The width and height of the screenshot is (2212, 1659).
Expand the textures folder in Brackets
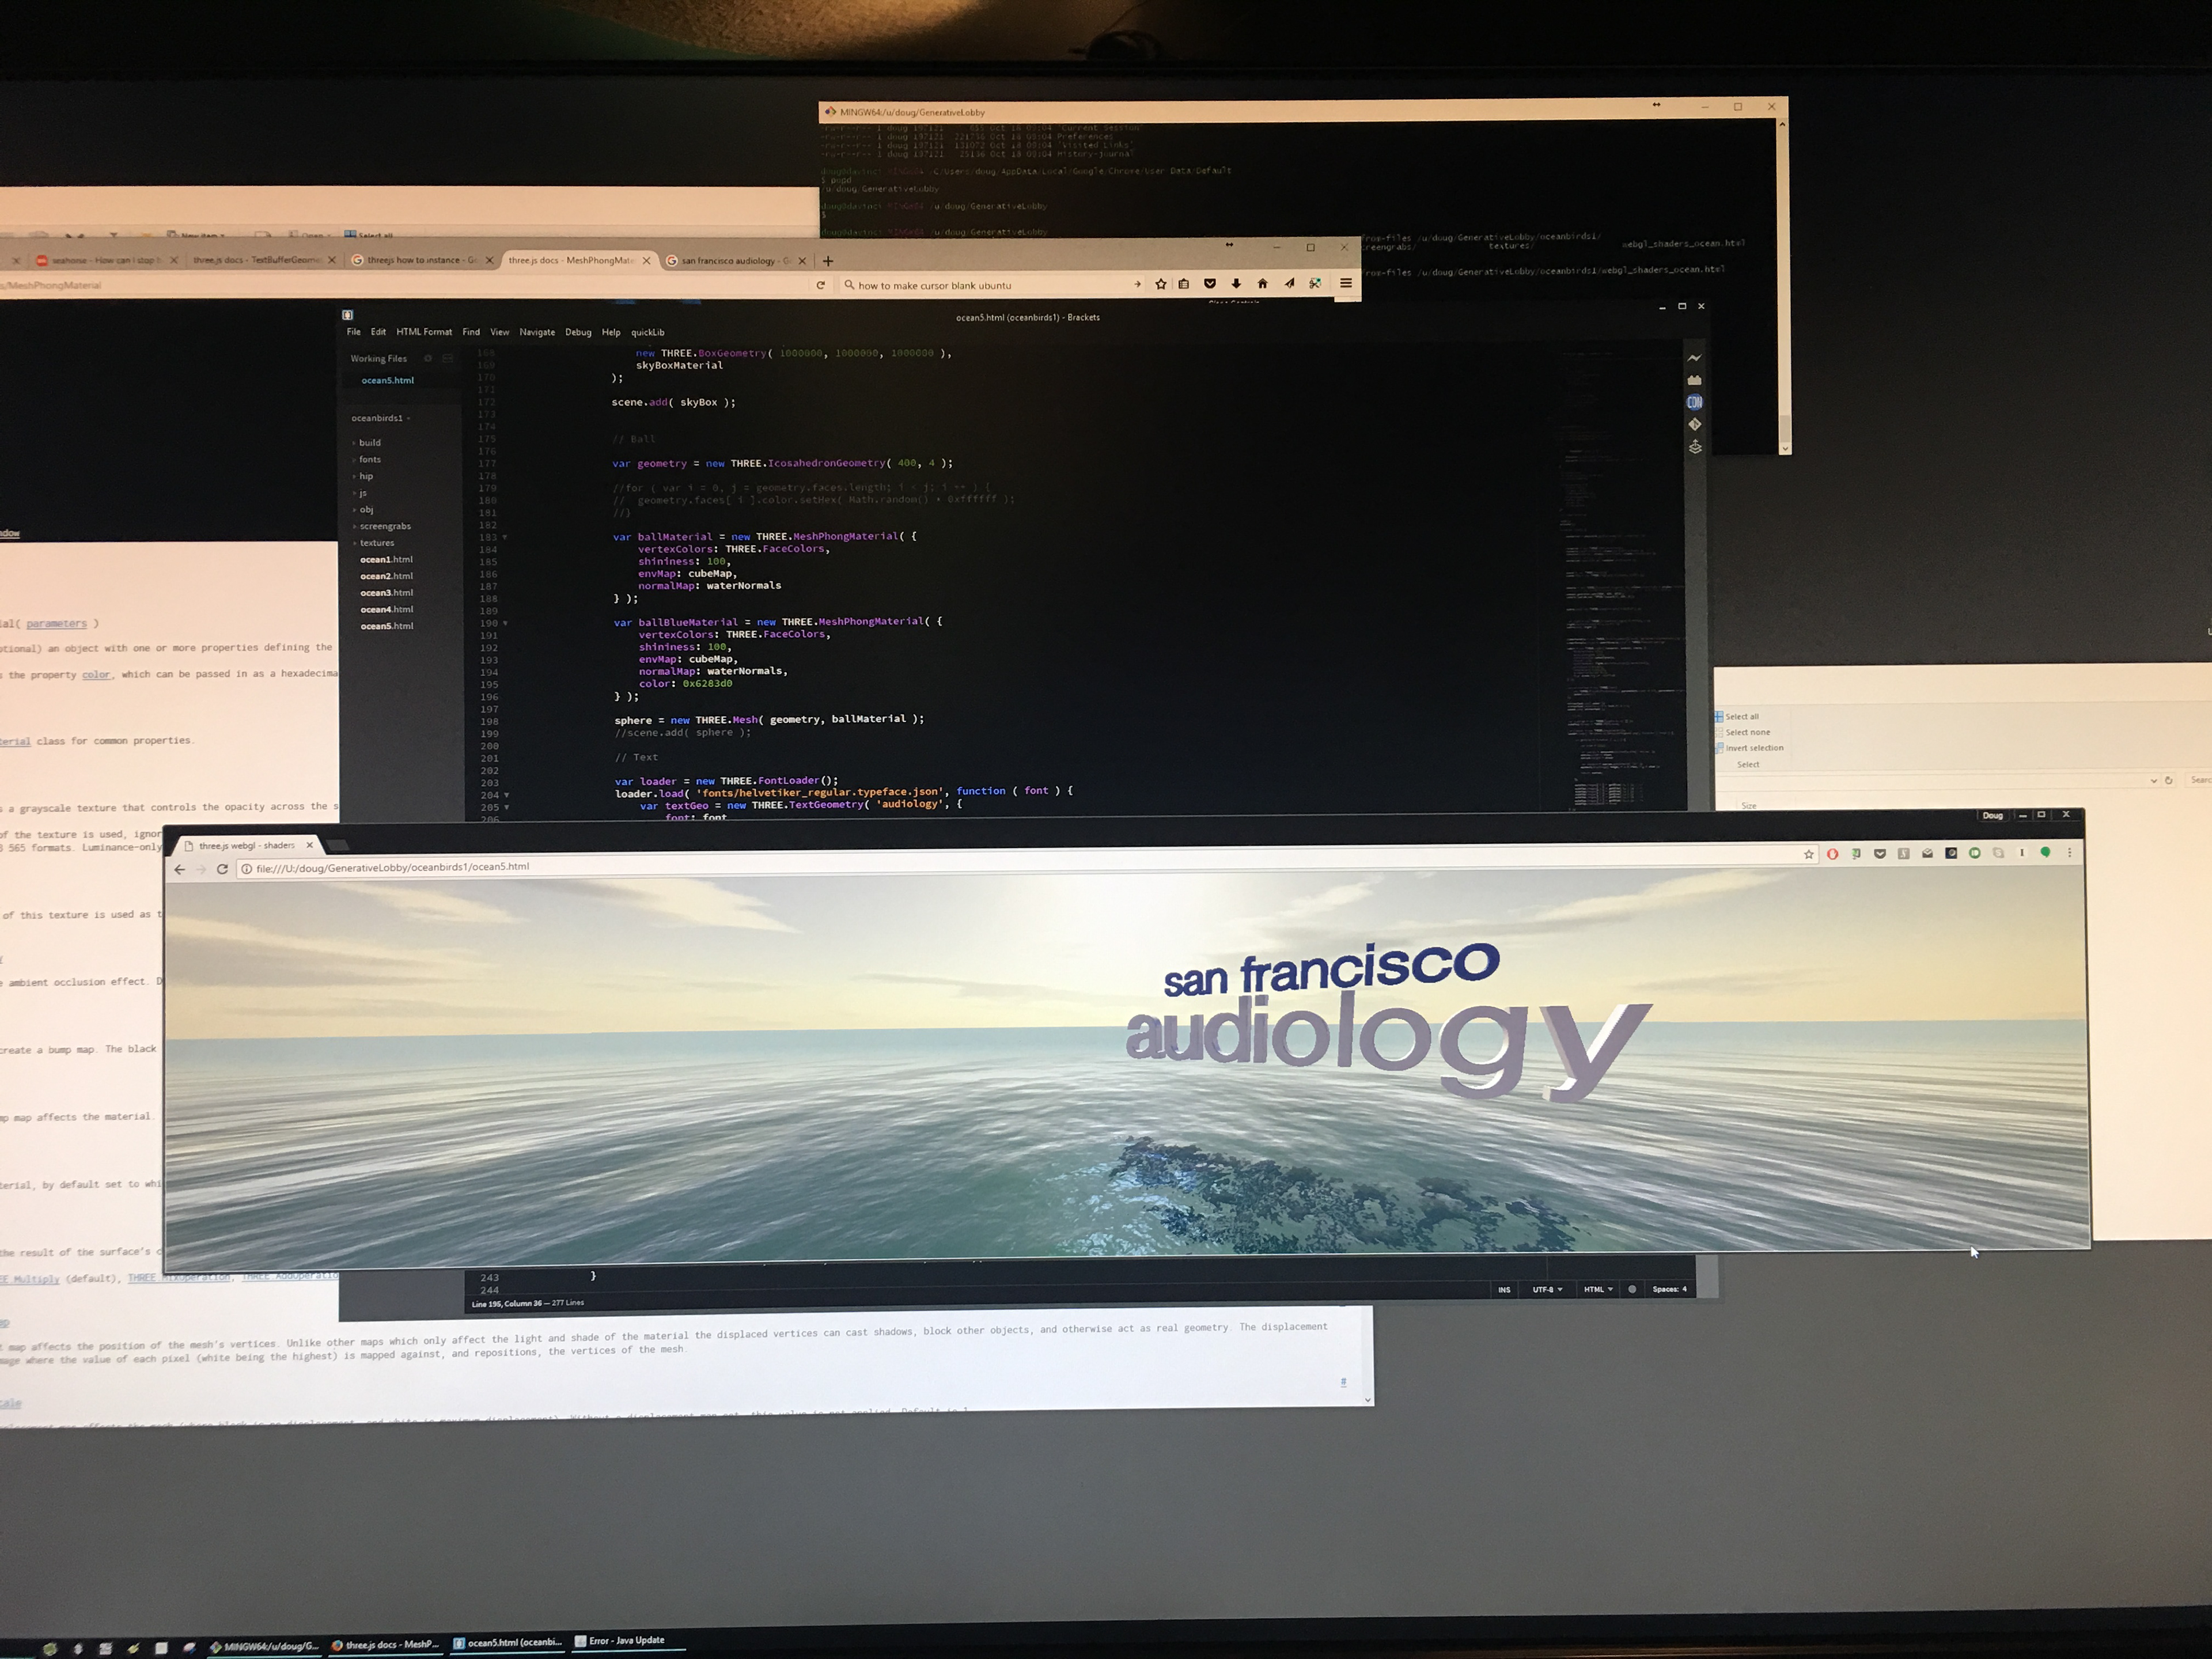coord(354,543)
